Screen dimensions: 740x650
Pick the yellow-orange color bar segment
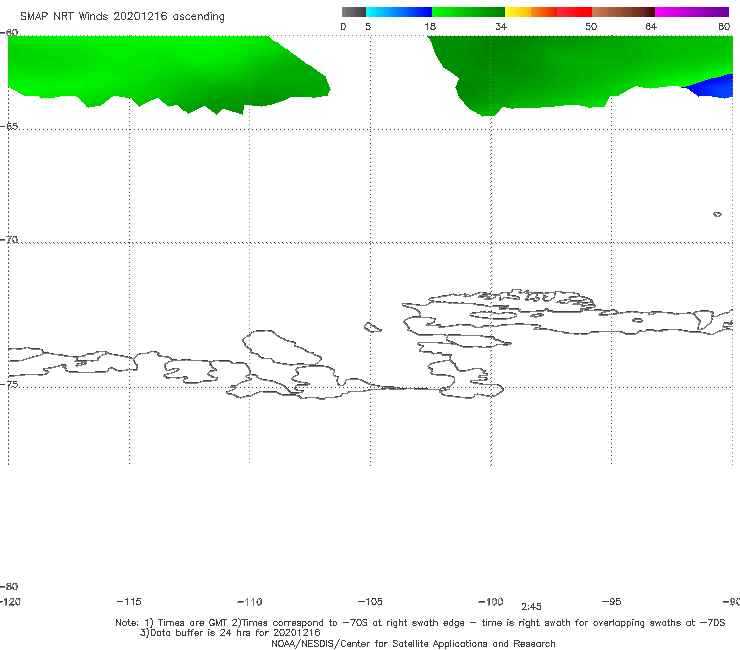click(x=531, y=12)
